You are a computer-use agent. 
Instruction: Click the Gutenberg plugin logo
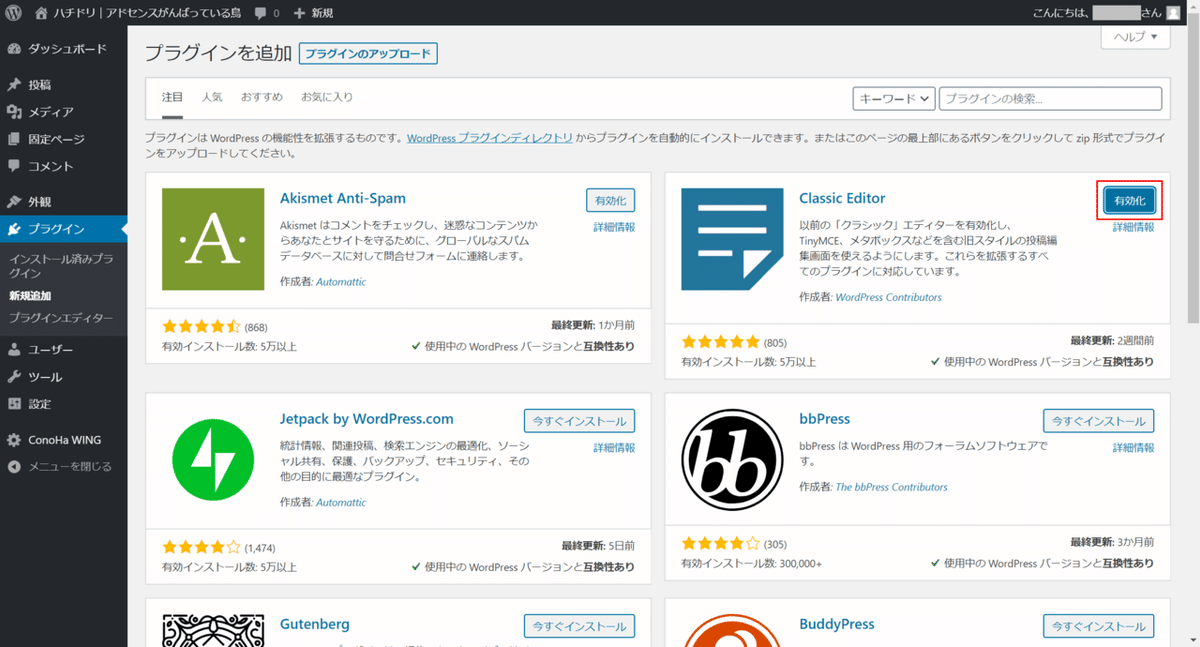click(x=213, y=631)
